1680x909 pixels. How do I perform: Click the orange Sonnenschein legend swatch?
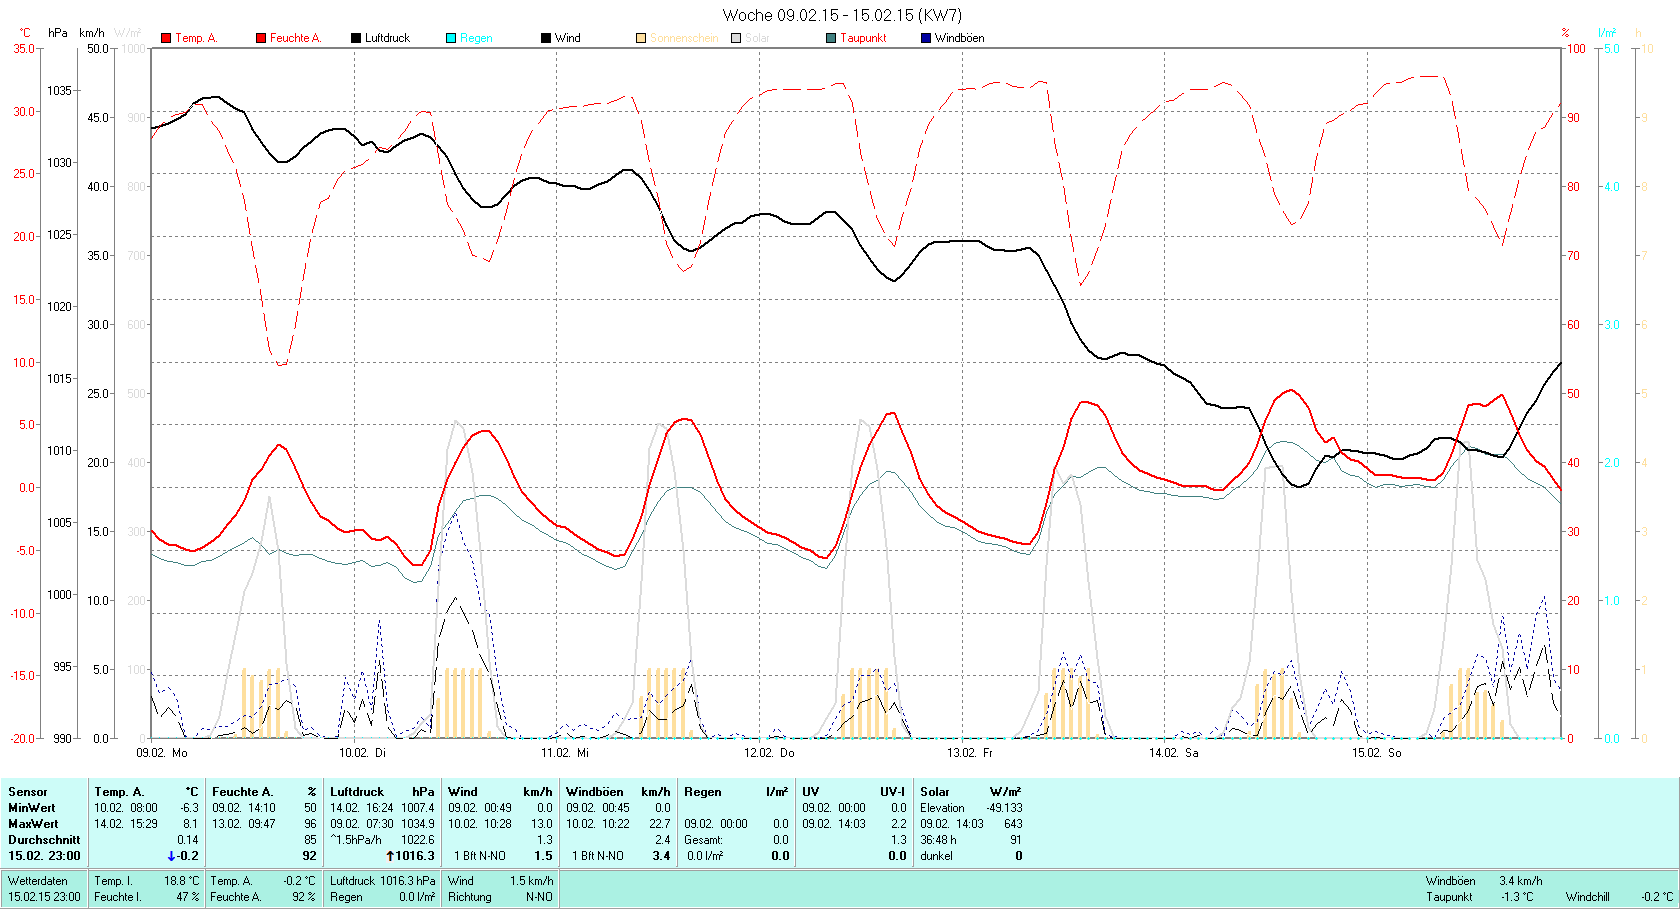(x=641, y=38)
